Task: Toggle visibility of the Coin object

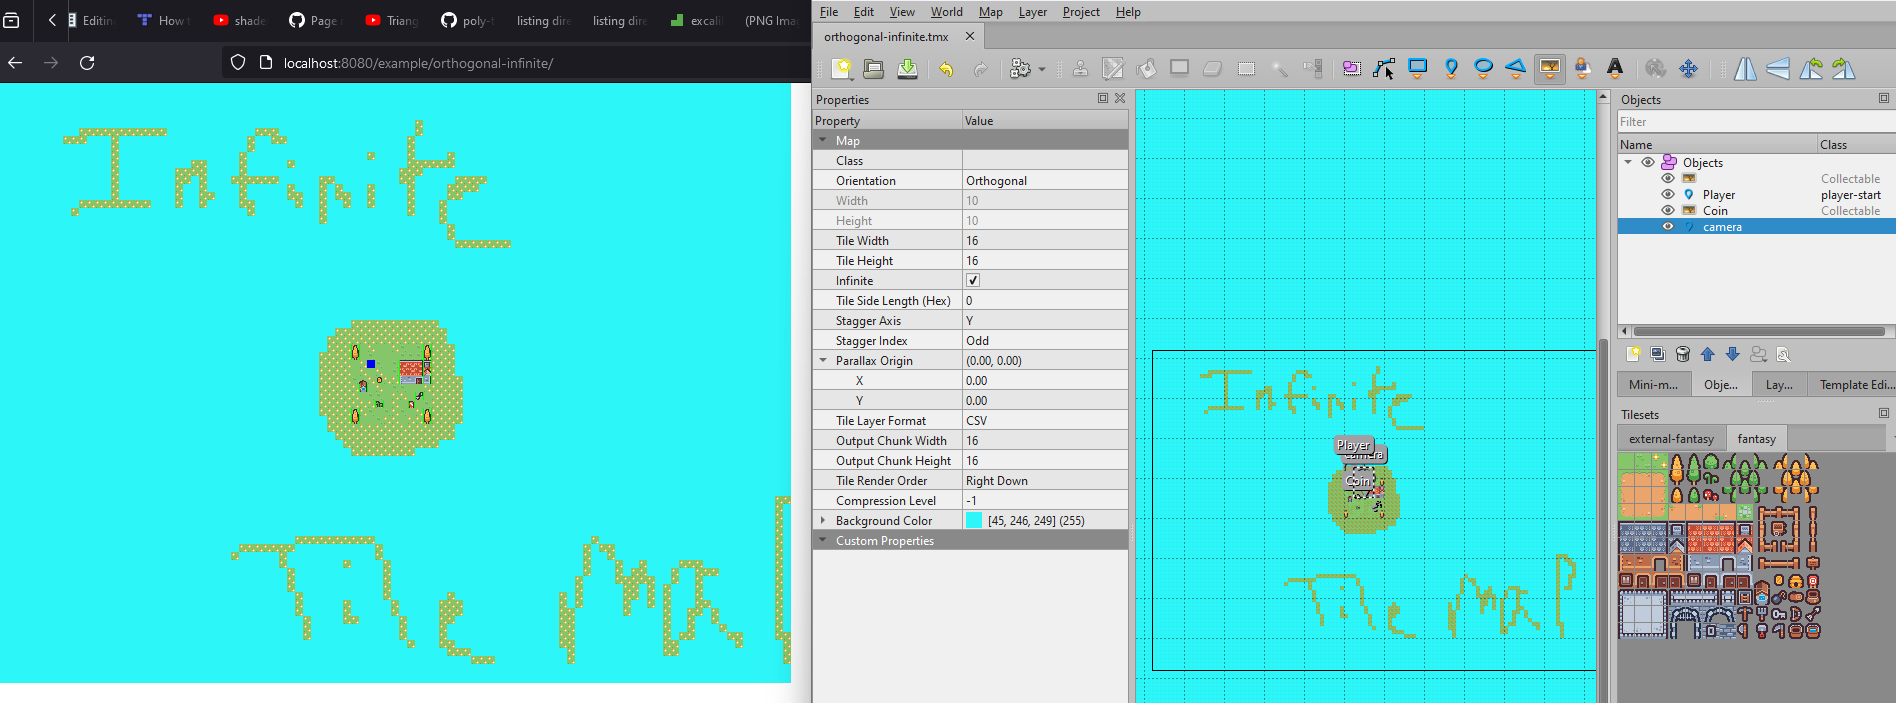Action: pos(1667,211)
